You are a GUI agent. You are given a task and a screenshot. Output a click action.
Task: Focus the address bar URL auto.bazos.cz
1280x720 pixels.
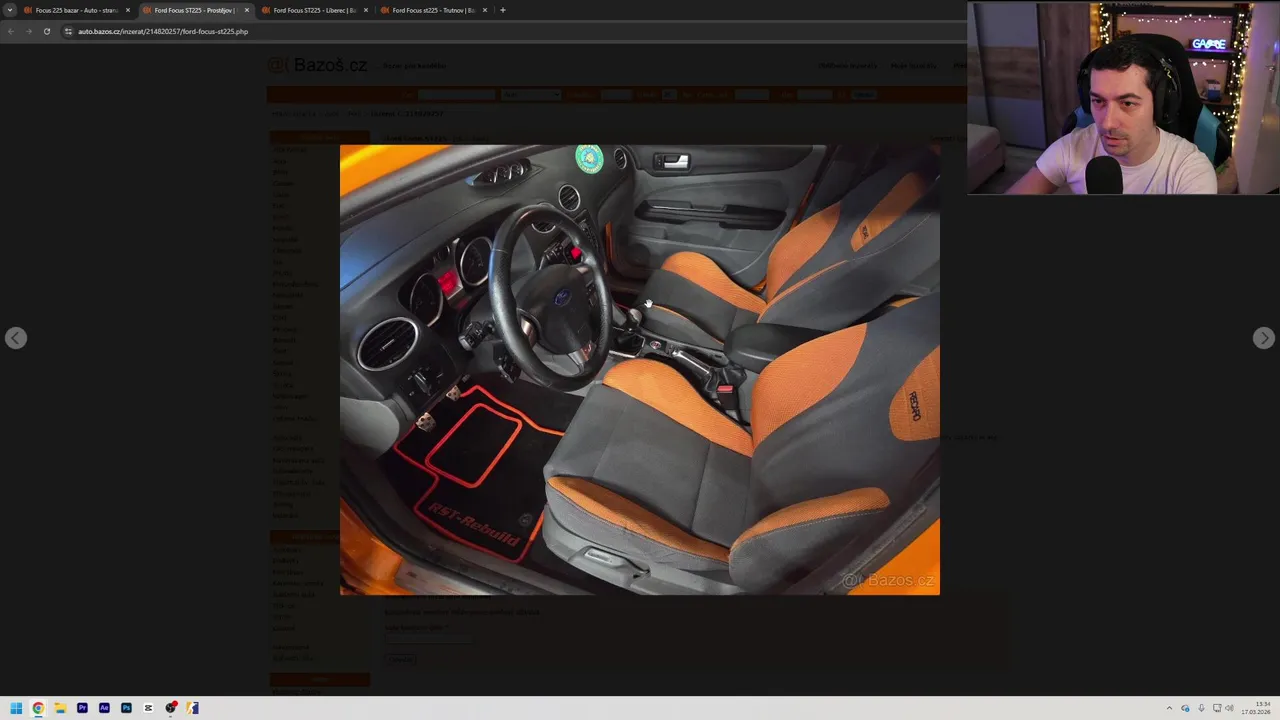pyautogui.click(x=163, y=31)
